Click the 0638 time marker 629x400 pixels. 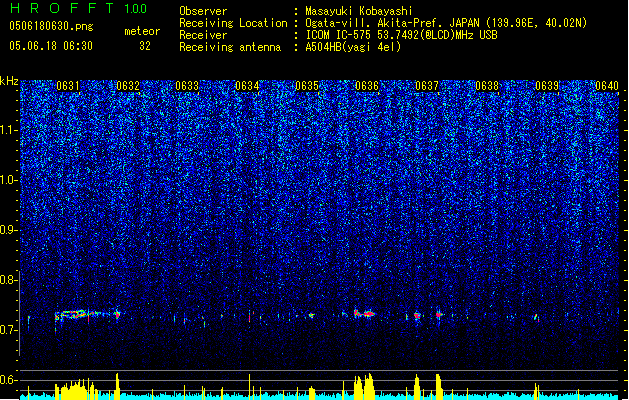click(487, 86)
